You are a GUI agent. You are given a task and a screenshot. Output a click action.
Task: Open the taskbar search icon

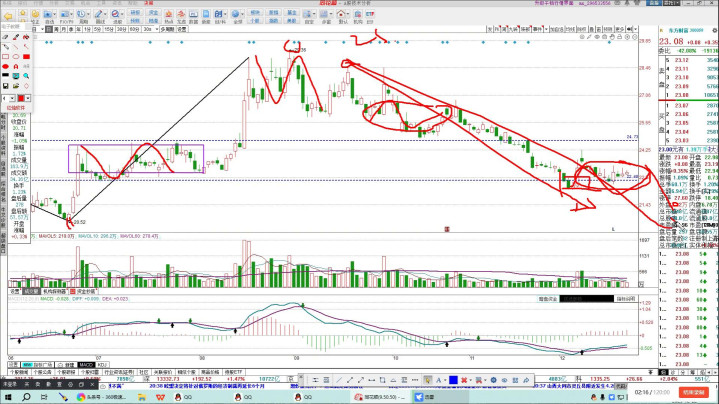point(26,397)
